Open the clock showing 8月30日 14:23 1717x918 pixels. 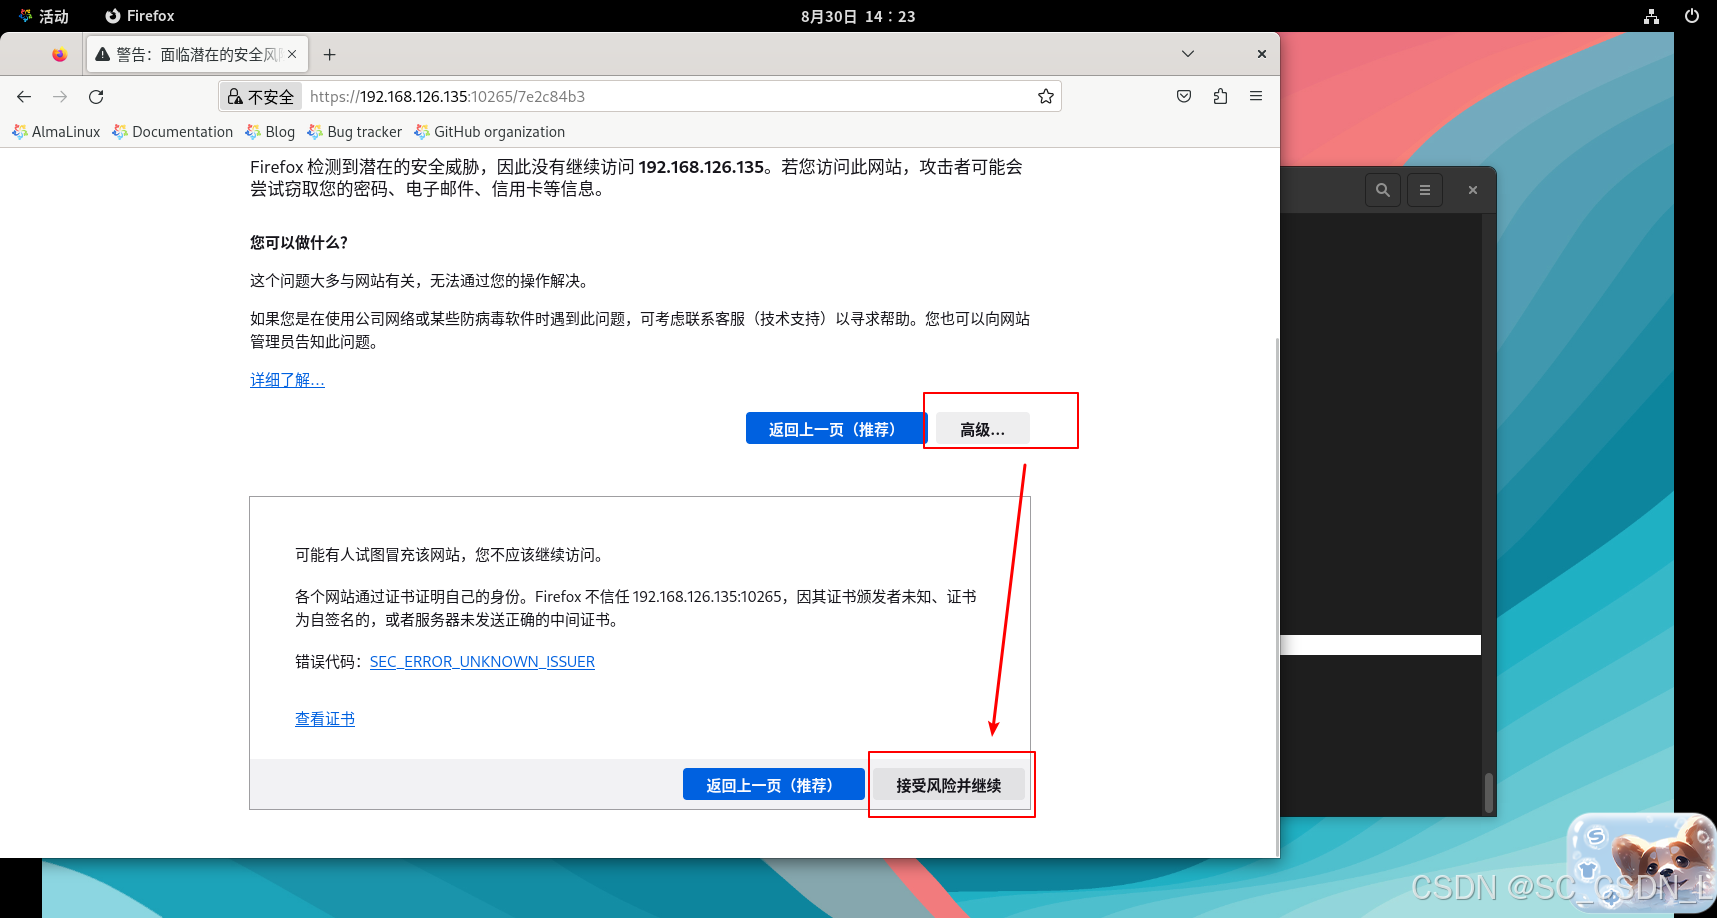click(858, 16)
